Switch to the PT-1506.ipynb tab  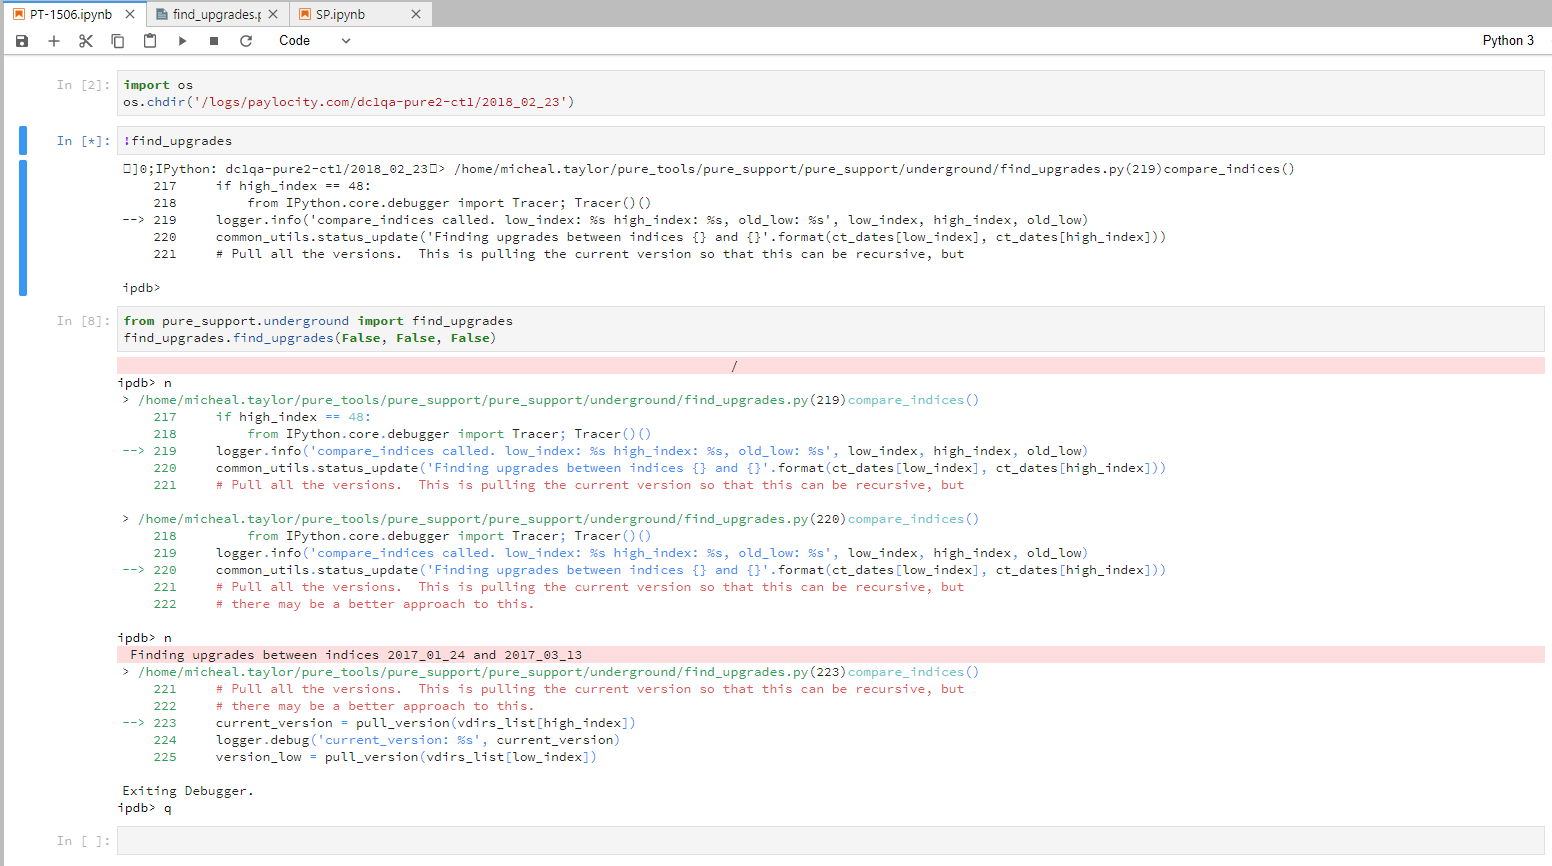(70, 14)
